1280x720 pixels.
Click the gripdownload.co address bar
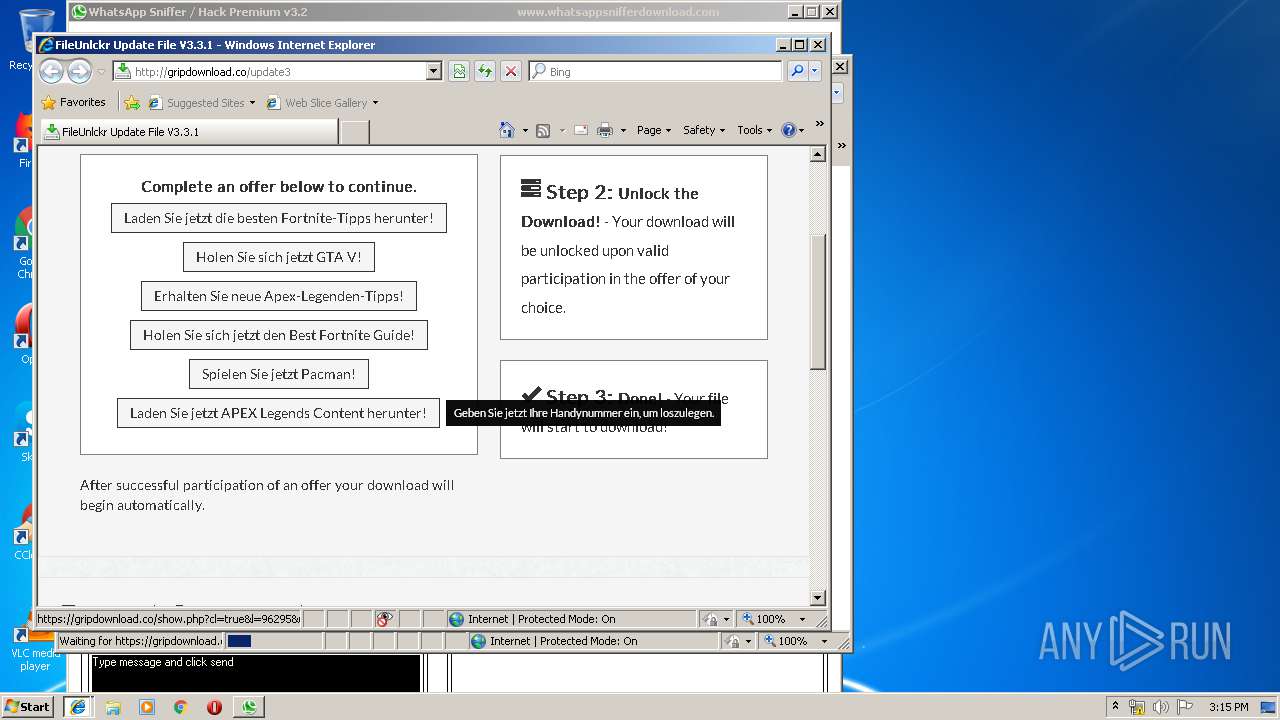click(269, 71)
